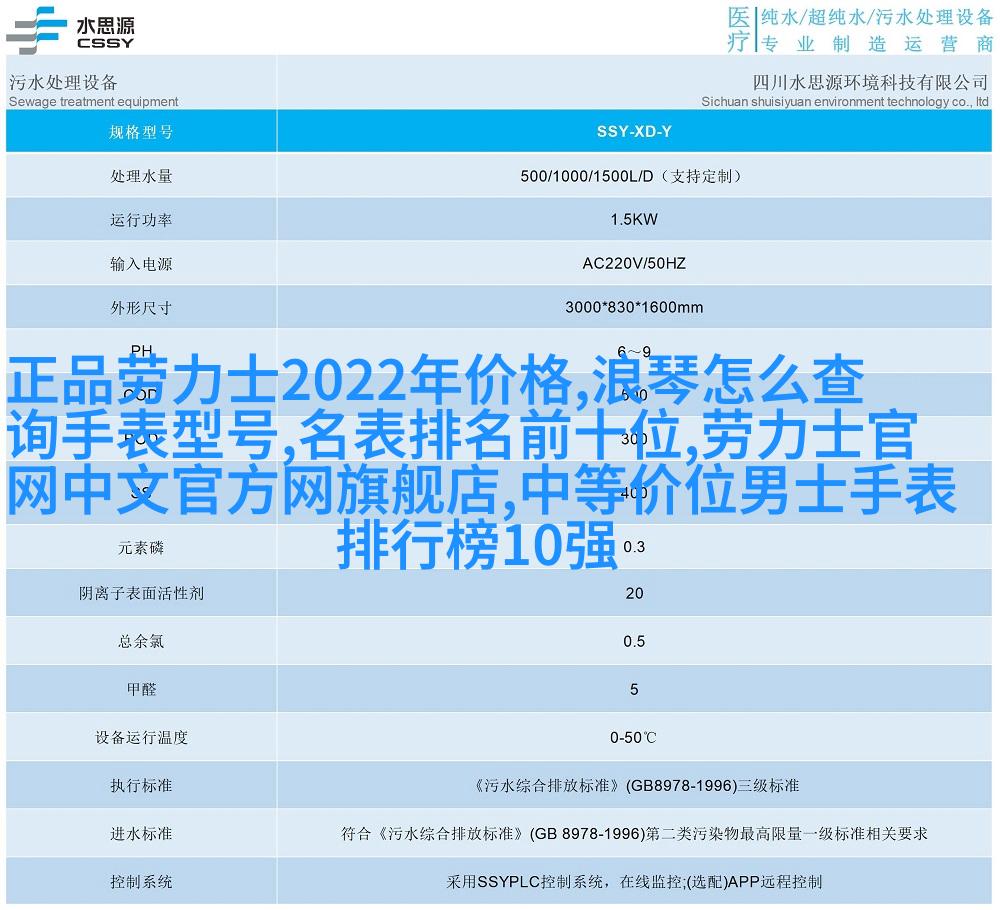Click the 规格型号 header cell
The width and height of the screenshot is (1000, 910).
pyautogui.click(x=141, y=132)
